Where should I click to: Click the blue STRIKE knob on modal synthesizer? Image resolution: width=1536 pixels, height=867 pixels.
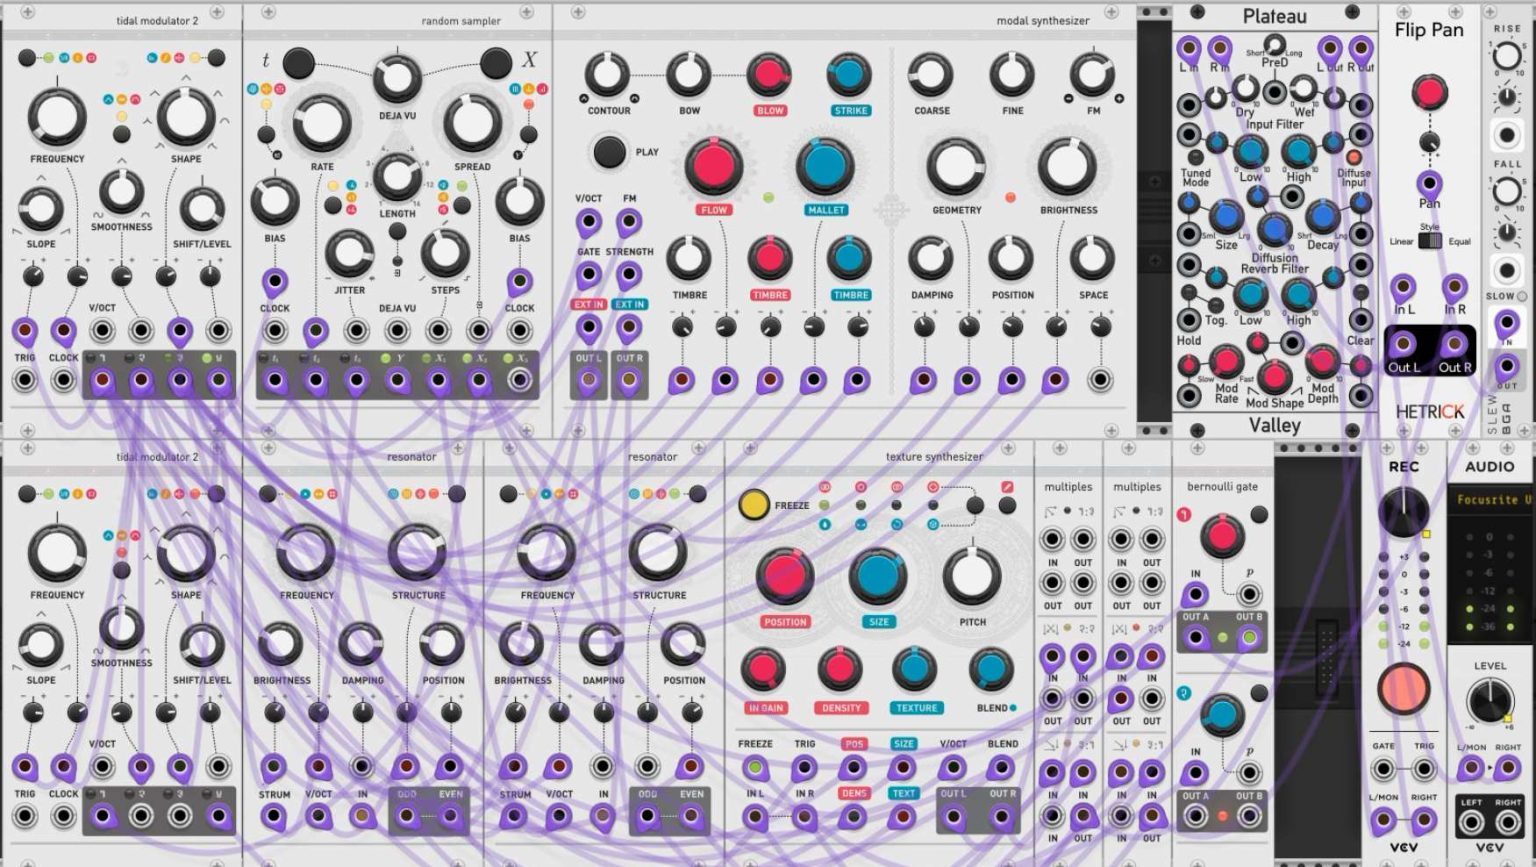click(x=849, y=75)
